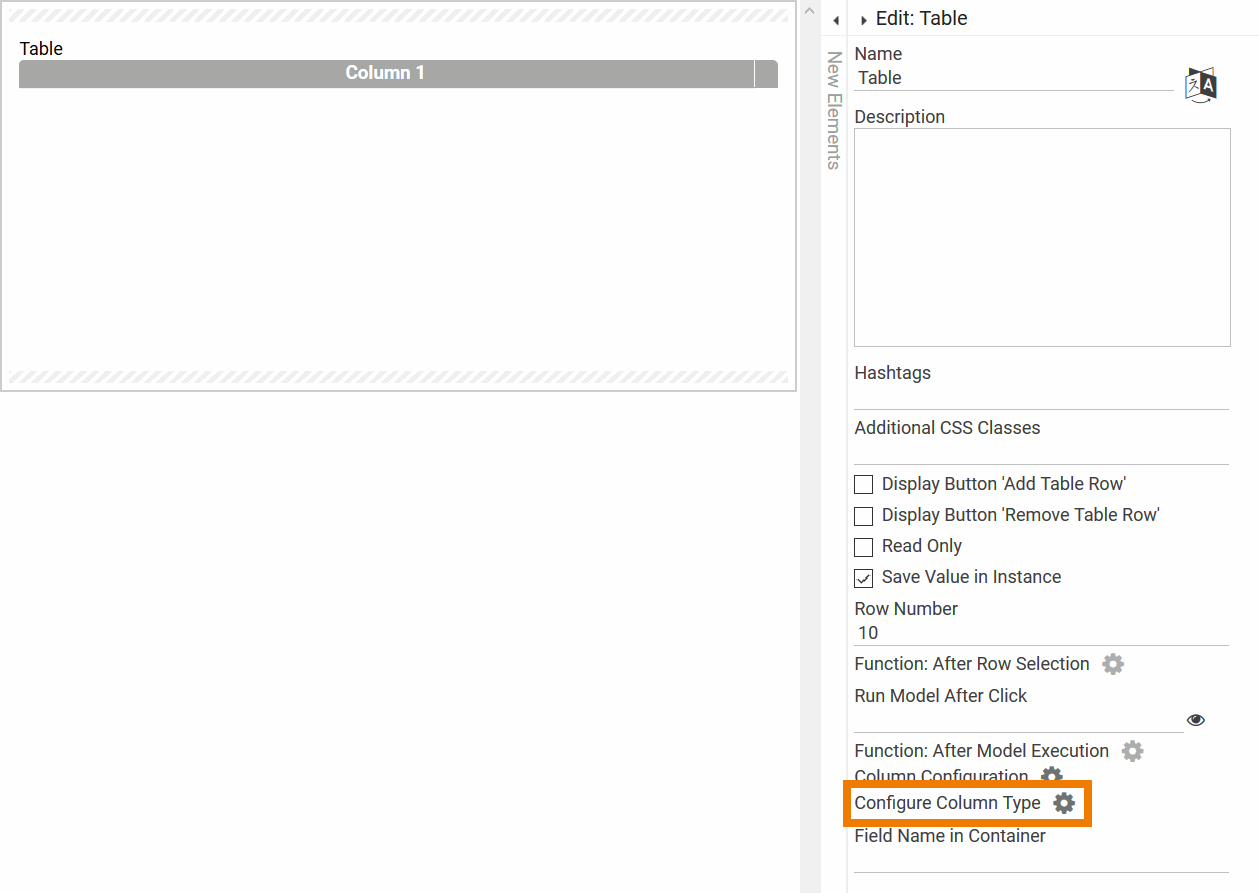Open the After Row Selection function gear

[1113, 664]
